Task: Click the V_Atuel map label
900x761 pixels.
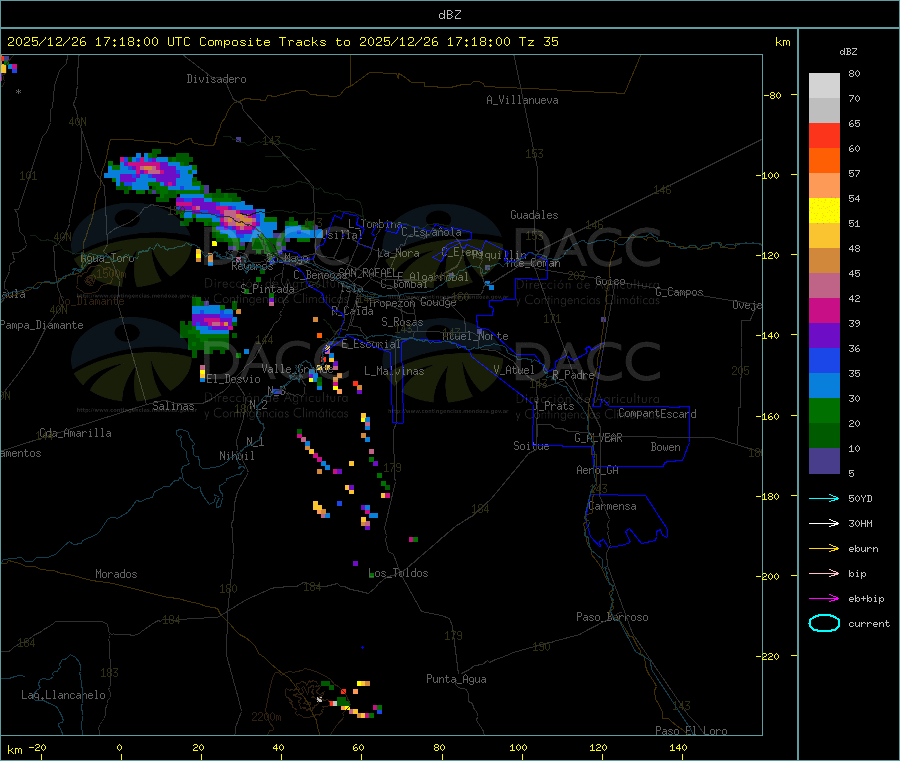Action: coord(514,370)
